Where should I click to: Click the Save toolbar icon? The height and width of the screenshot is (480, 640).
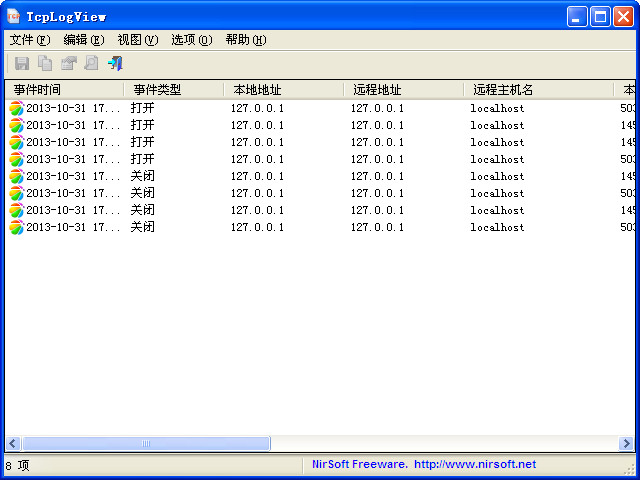pyautogui.click(x=22, y=64)
